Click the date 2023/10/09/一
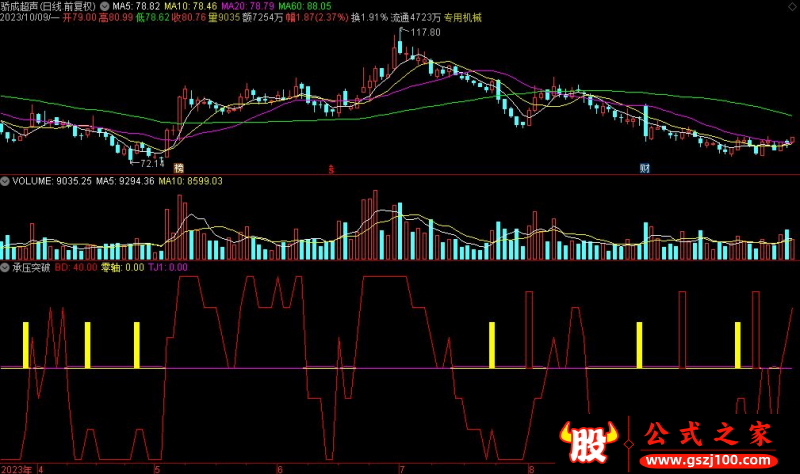This screenshot has height=474, width=800. (x=30, y=17)
